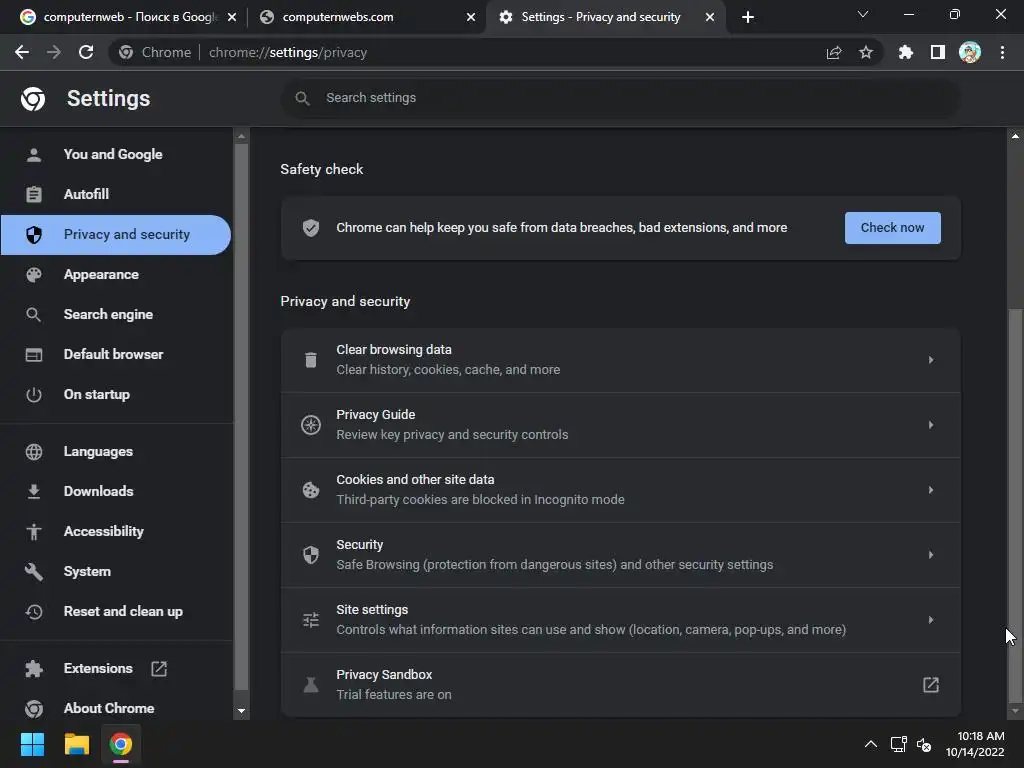
Task: Open a new tab with plus button
Action: [x=748, y=17]
